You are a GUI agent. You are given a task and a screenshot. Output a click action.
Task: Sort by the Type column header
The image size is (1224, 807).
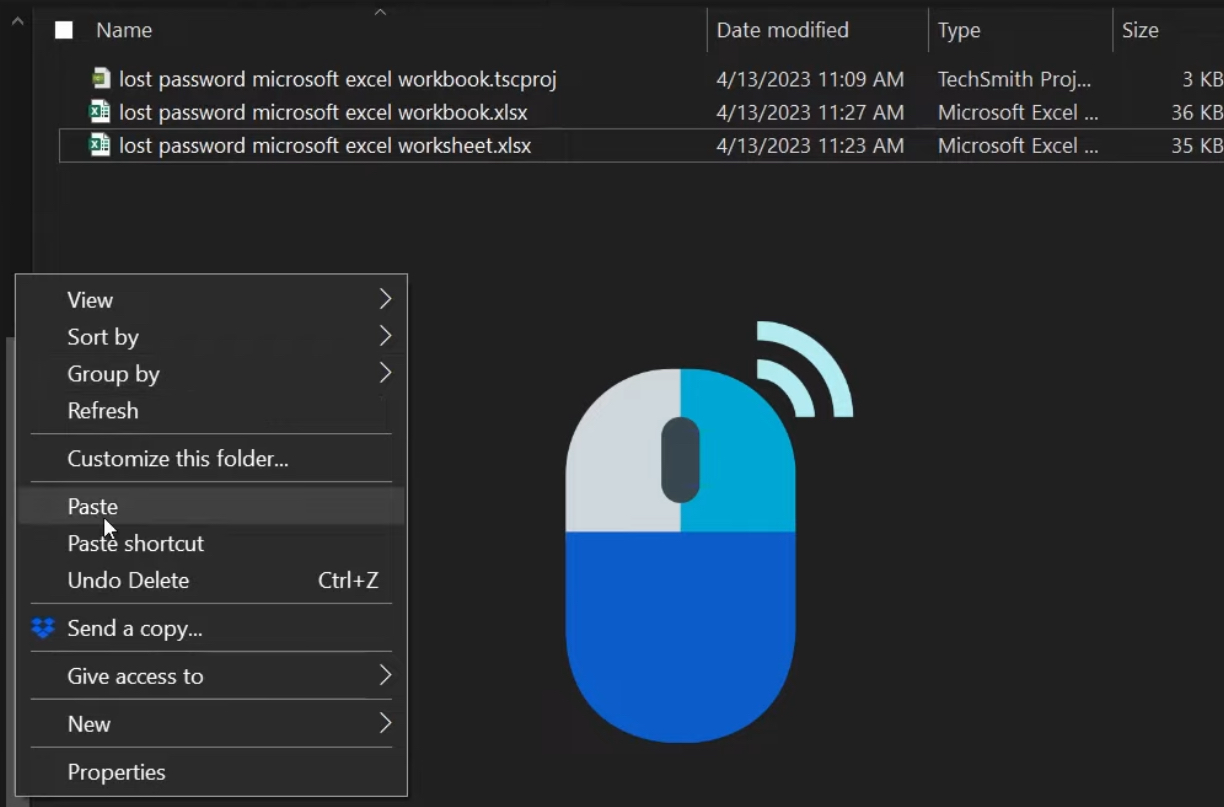(959, 30)
